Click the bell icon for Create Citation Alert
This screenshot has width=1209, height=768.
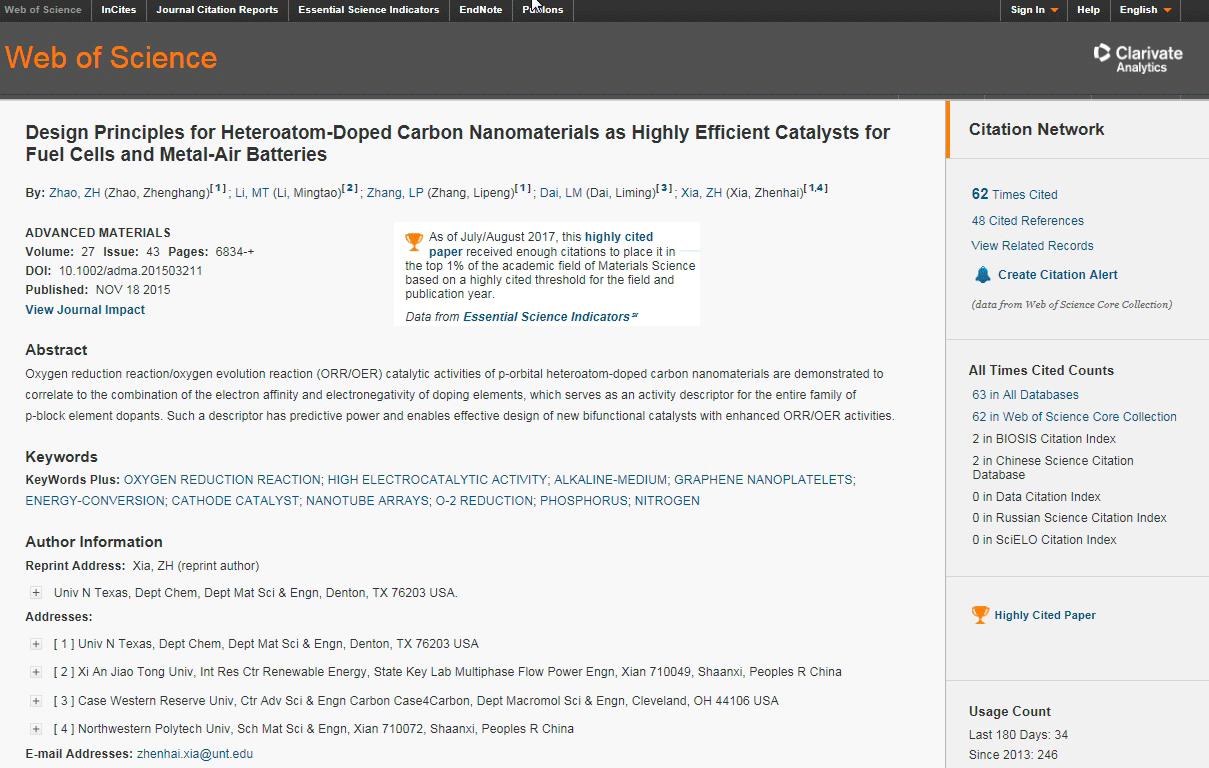[x=982, y=275]
